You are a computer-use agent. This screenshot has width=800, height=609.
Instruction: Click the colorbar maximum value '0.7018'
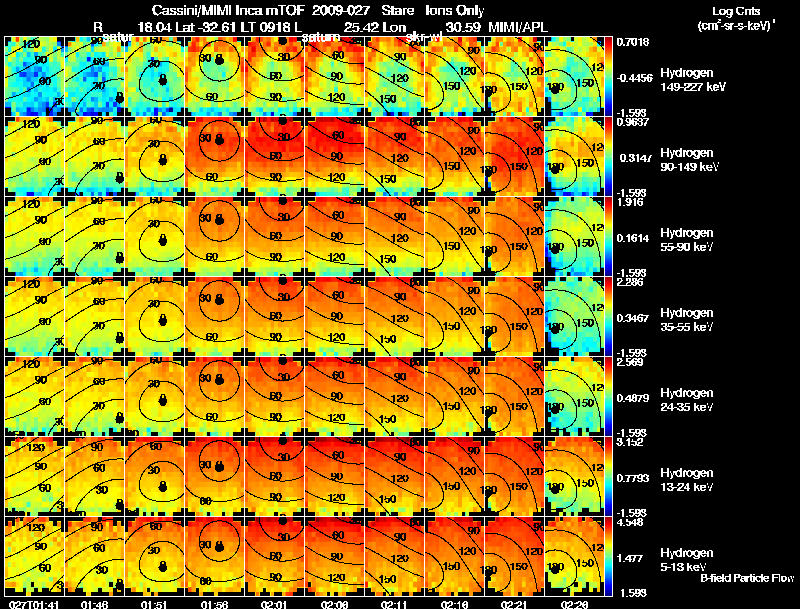tap(633, 42)
